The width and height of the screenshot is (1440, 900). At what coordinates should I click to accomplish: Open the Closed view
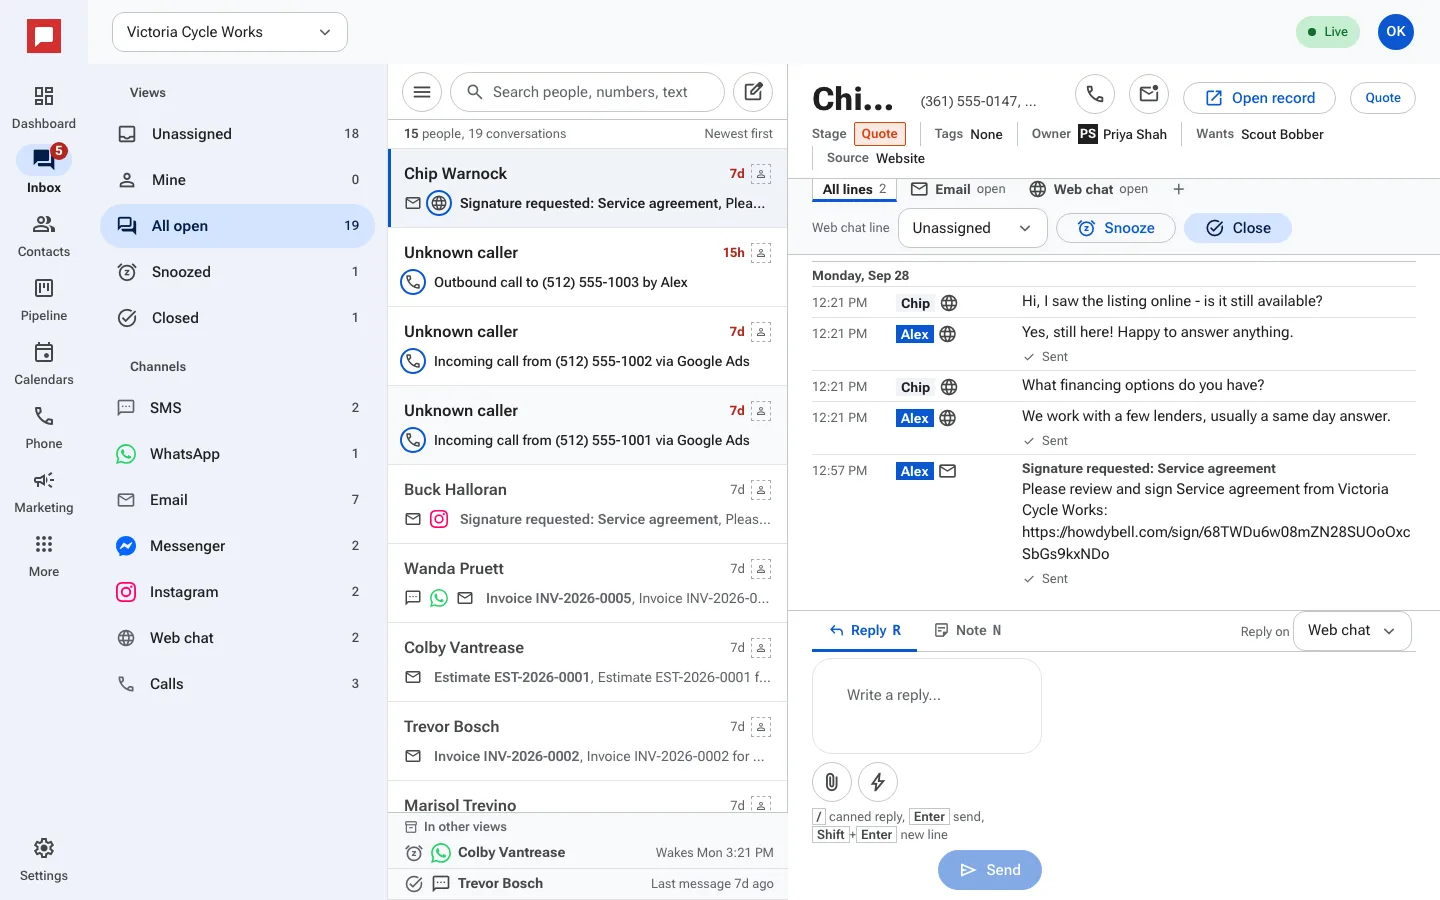[238, 318]
